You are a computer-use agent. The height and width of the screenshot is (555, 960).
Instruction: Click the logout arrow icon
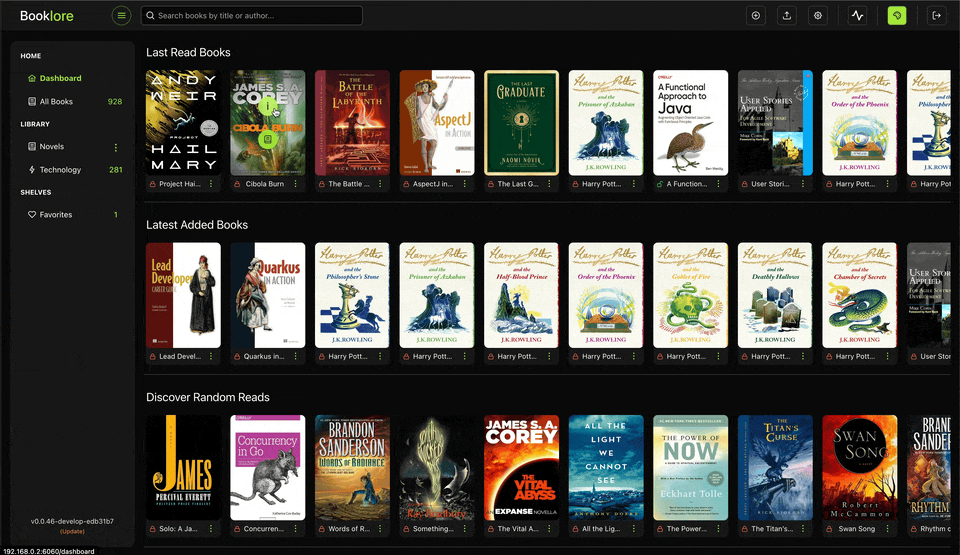point(936,15)
